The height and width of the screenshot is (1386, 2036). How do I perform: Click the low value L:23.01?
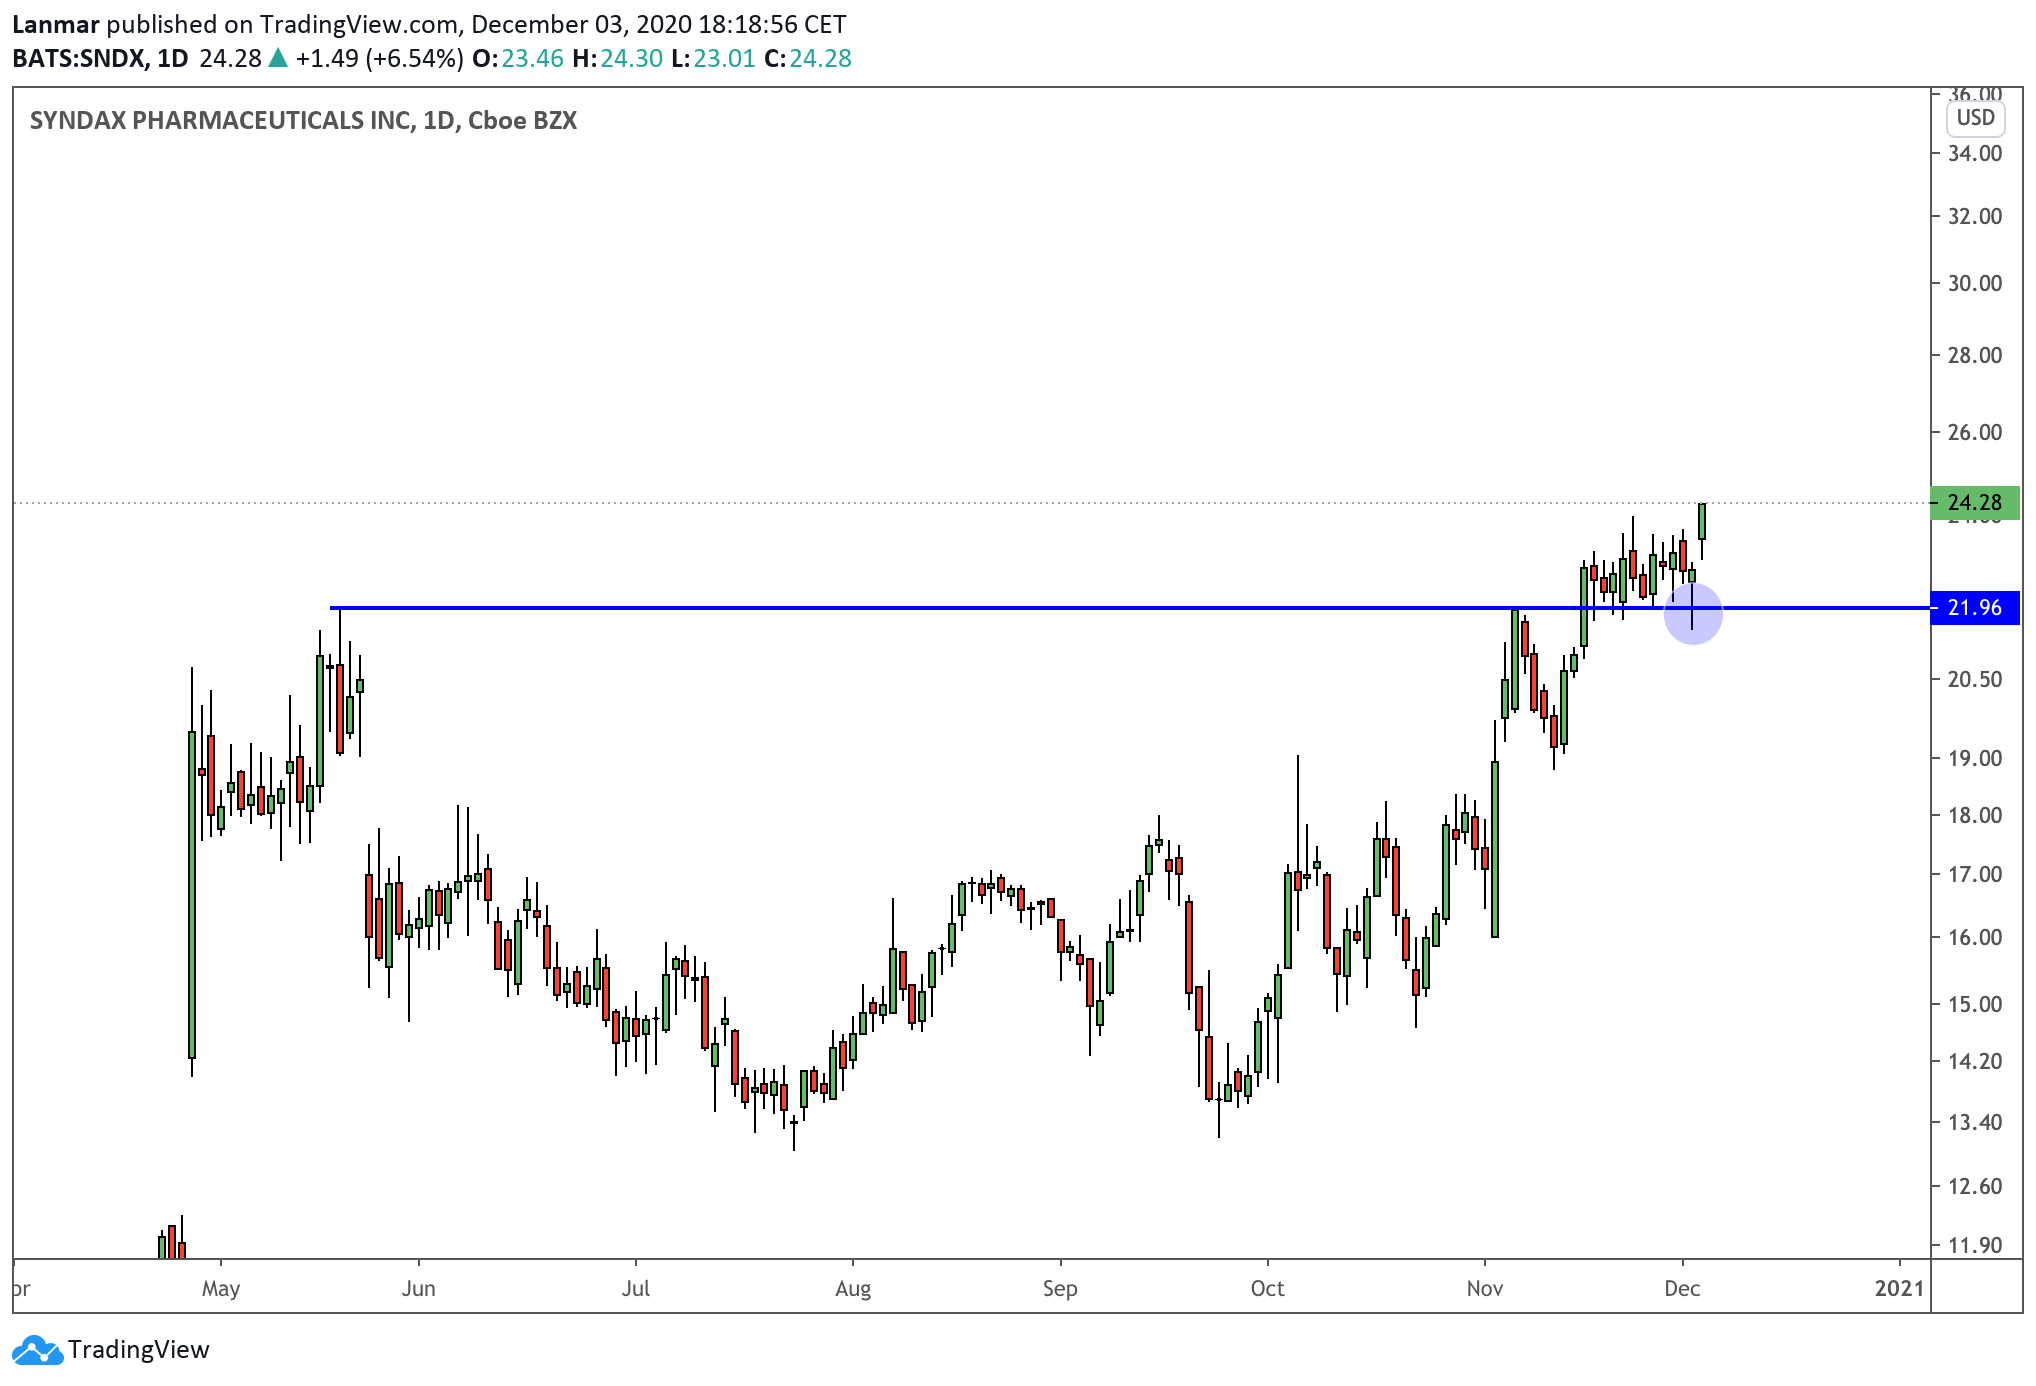click(x=713, y=58)
